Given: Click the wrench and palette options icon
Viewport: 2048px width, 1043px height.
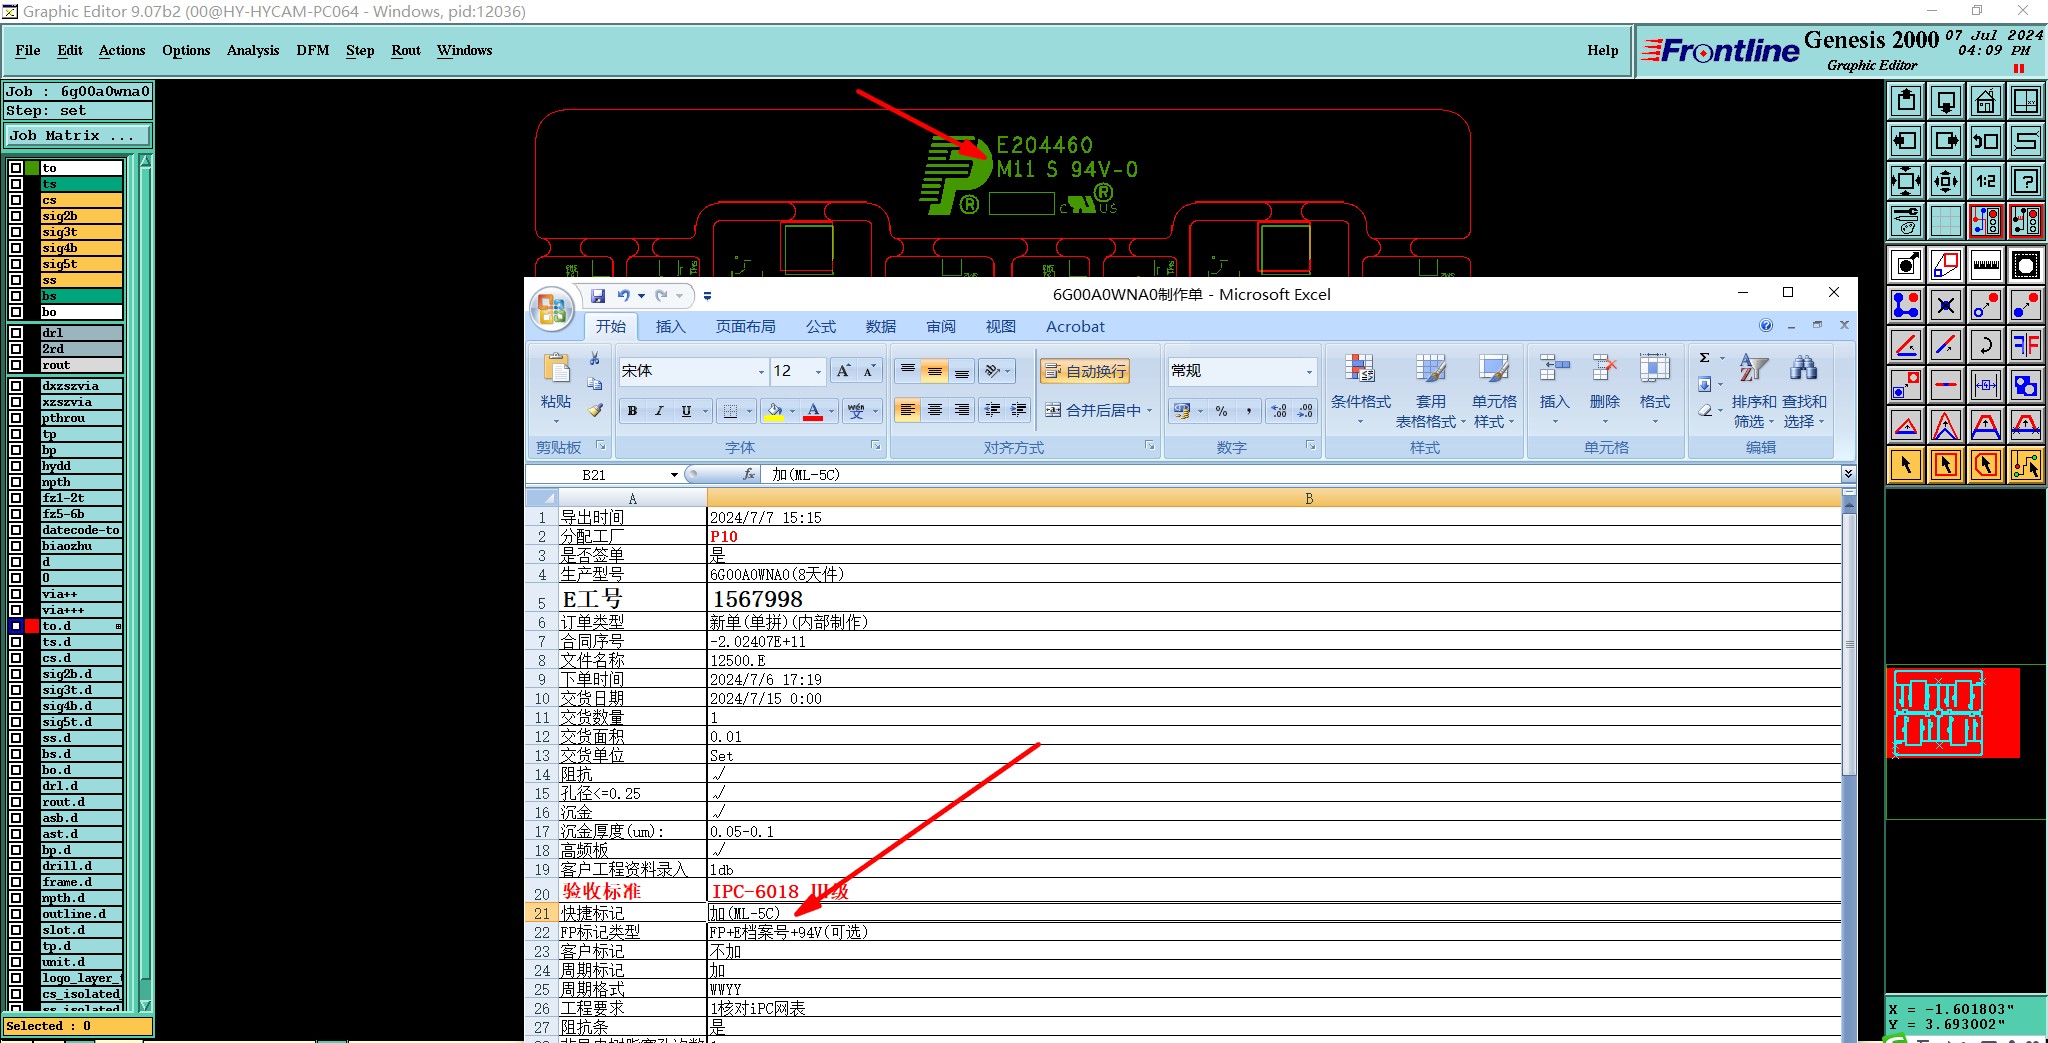Looking at the screenshot, I should click(1906, 221).
